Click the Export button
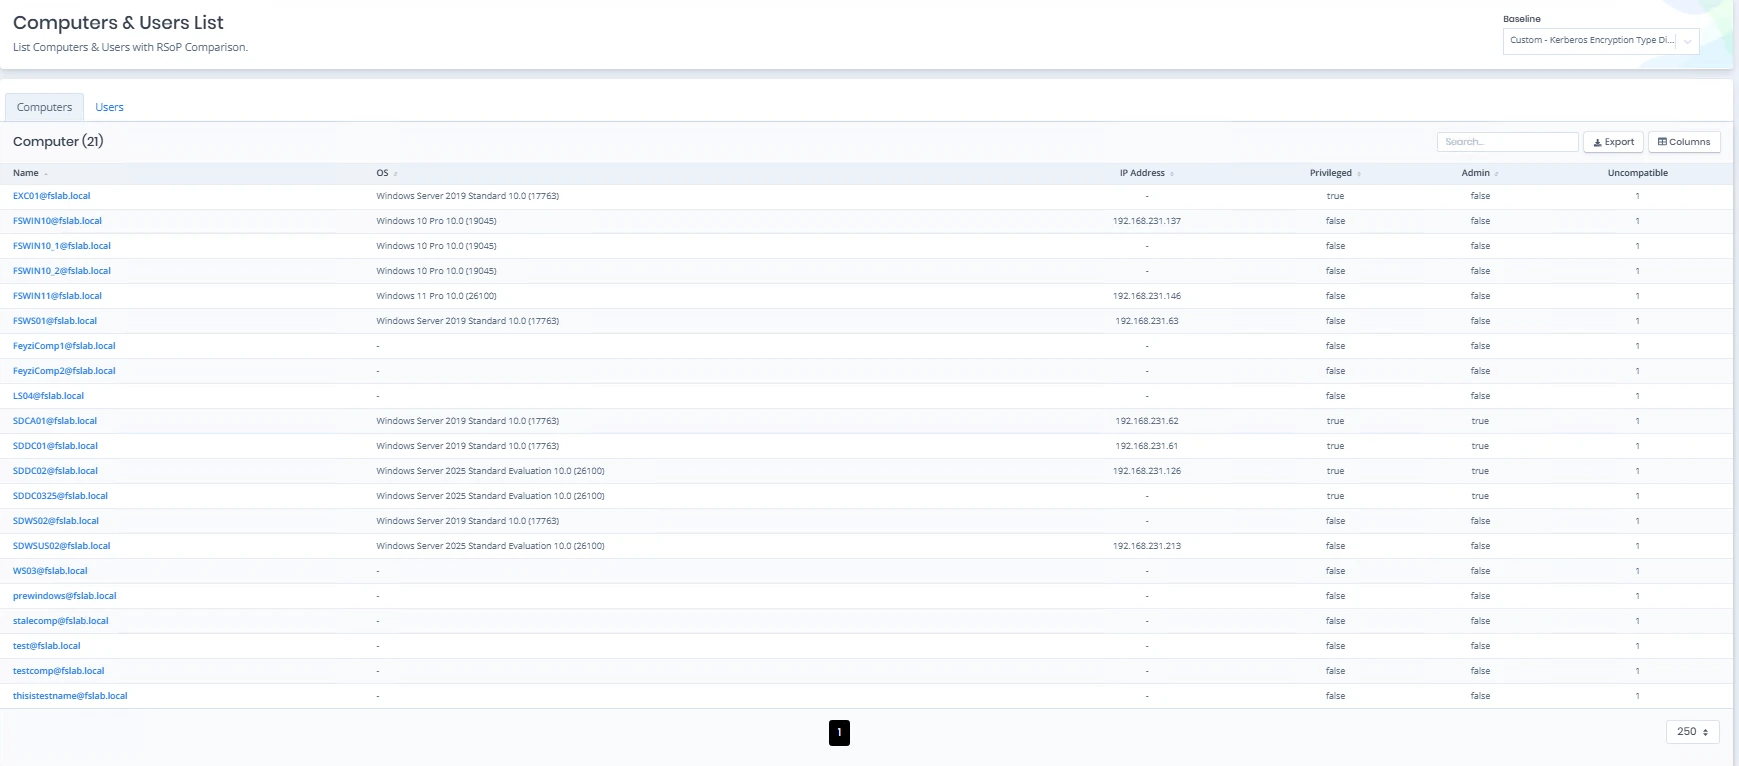Image resolution: width=1739 pixels, height=766 pixels. pos(1613,142)
